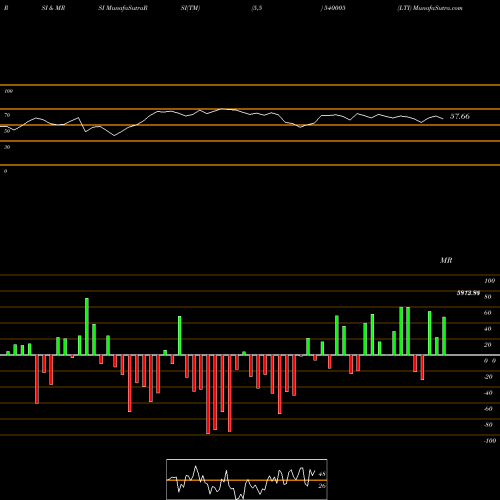Select the 5973.89 price label
This screenshot has width=500, height=500.
[468, 293]
